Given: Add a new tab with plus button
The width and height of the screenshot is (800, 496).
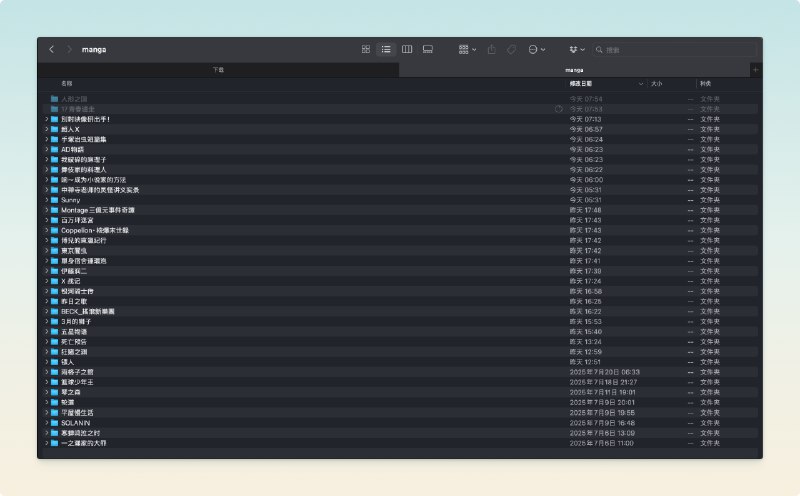Looking at the screenshot, I should pyautogui.click(x=755, y=70).
